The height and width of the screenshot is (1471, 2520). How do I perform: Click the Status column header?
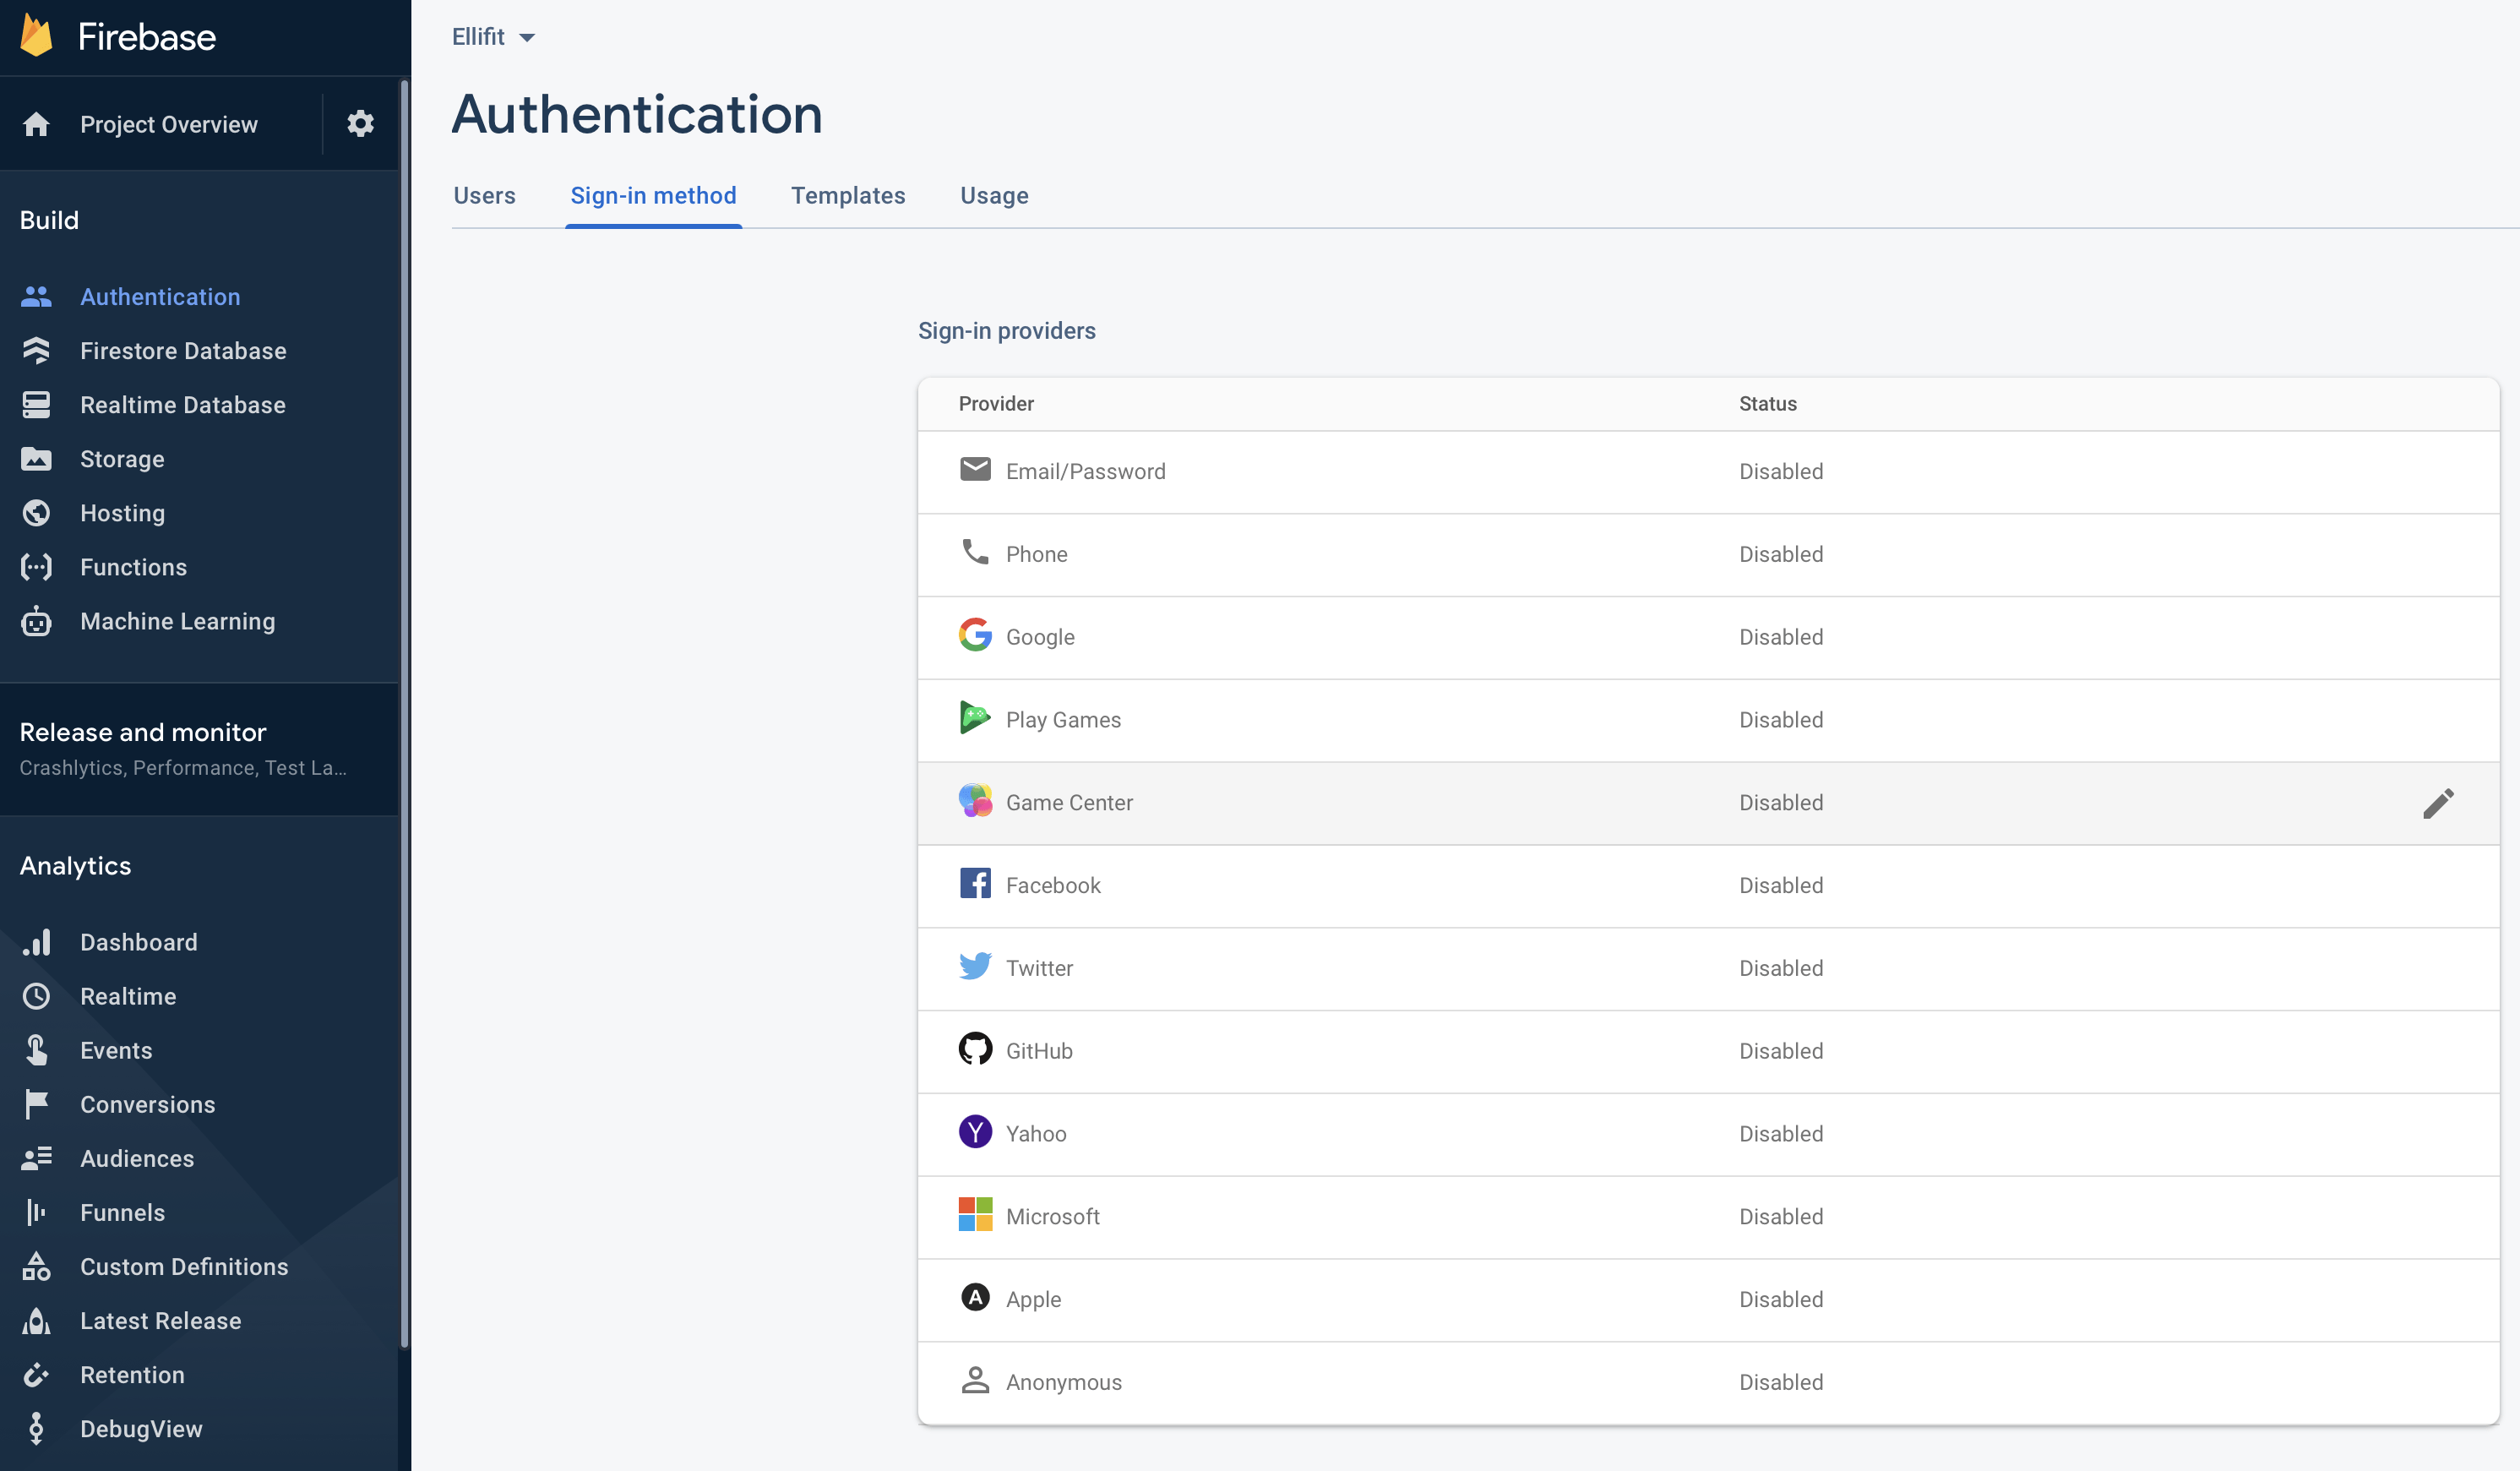click(x=1767, y=404)
